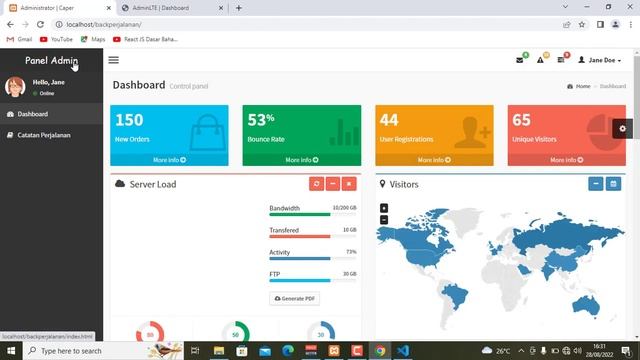Open the tab search chevron dropdown

[x=565, y=7]
